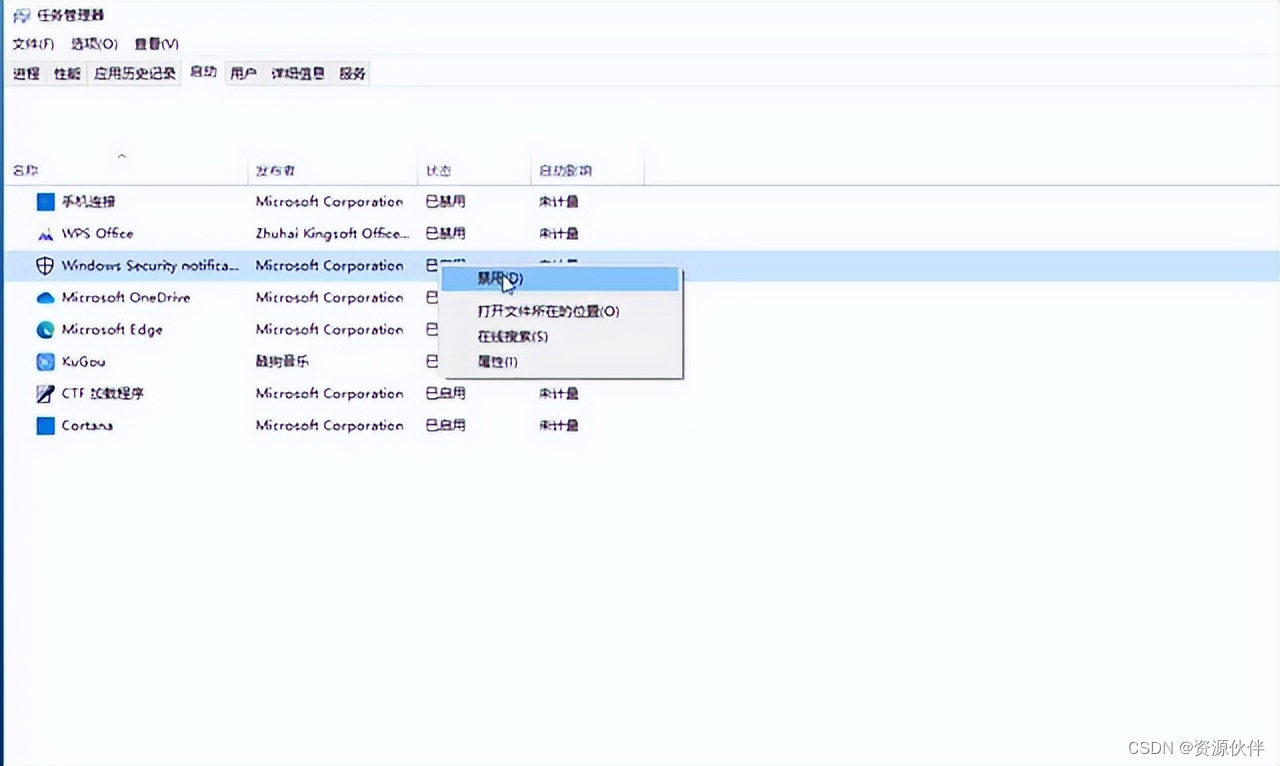Switch to the 性能 tab
The height and width of the screenshot is (766, 1280).
tap(67, 73)
